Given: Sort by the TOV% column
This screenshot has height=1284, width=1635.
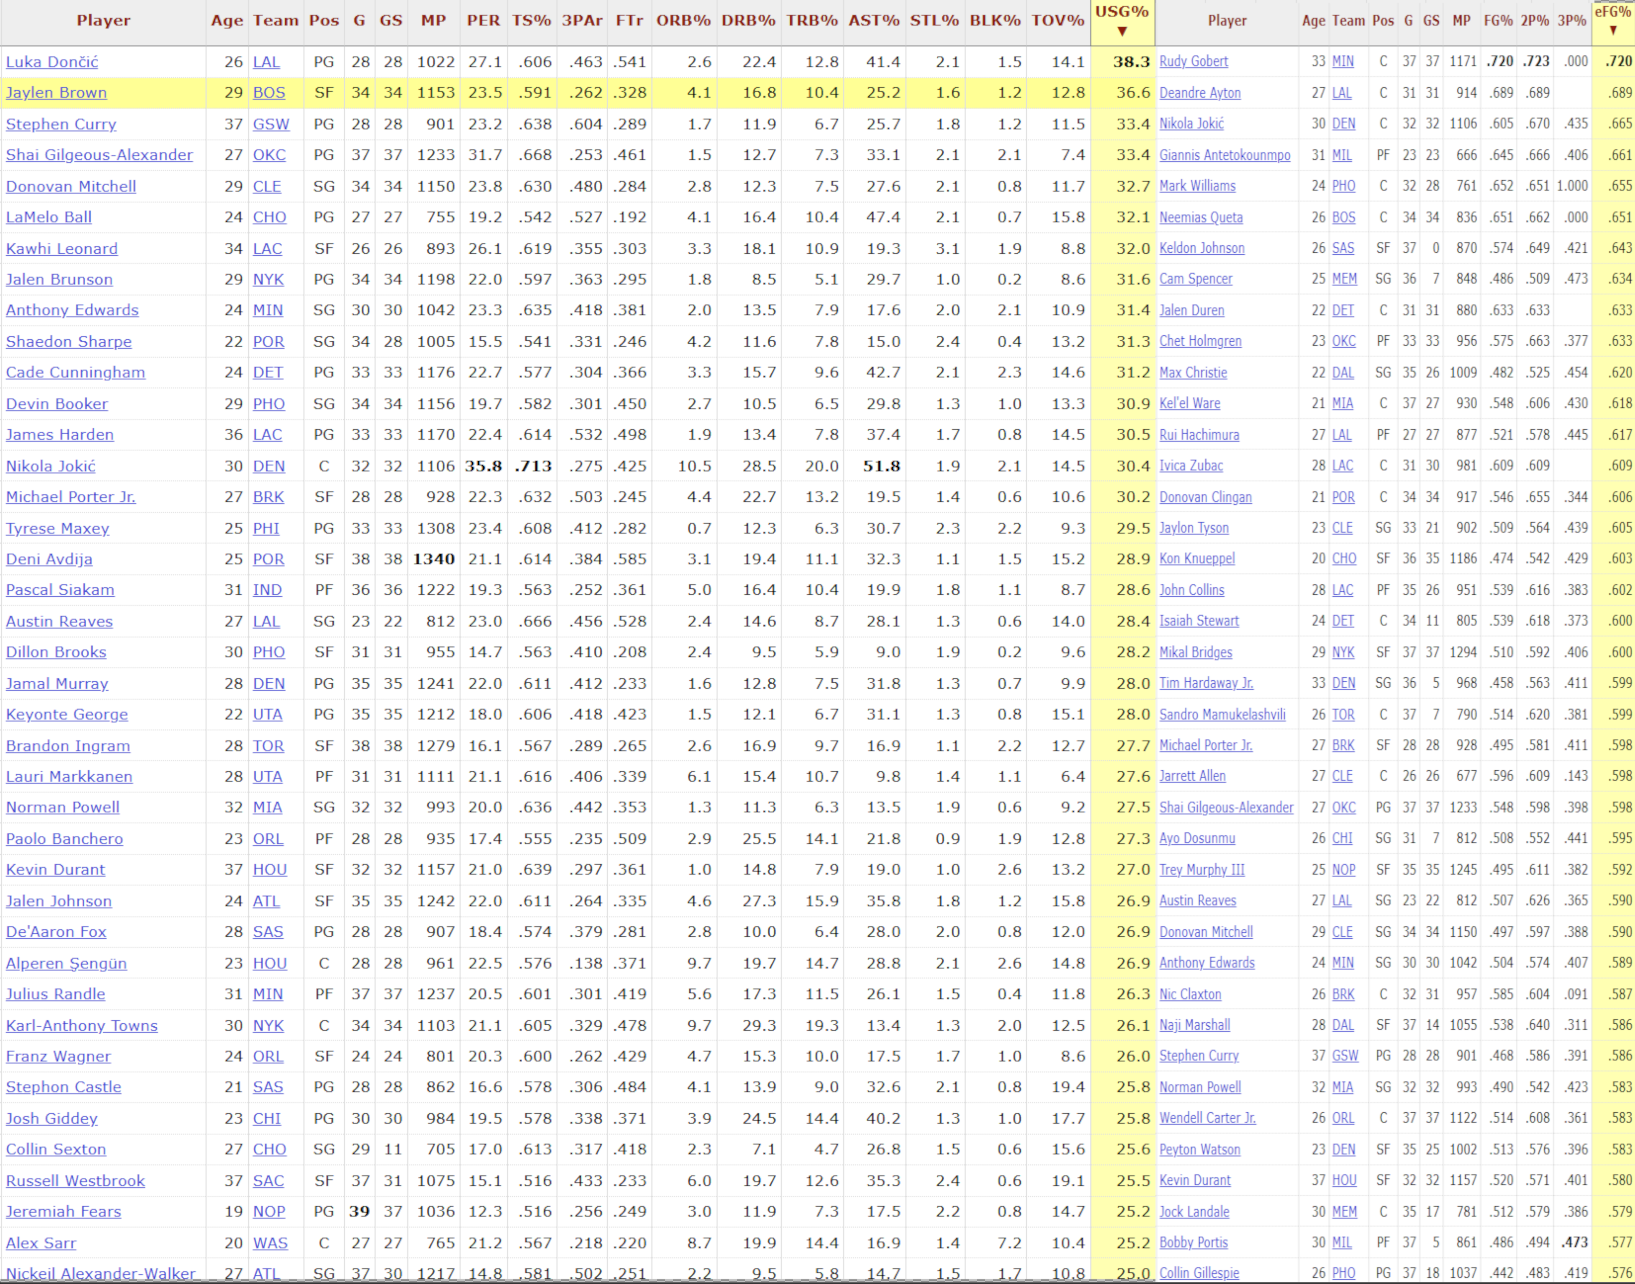Looking at the screenshot, I should pyautogui.click(x=1058, y=20).
